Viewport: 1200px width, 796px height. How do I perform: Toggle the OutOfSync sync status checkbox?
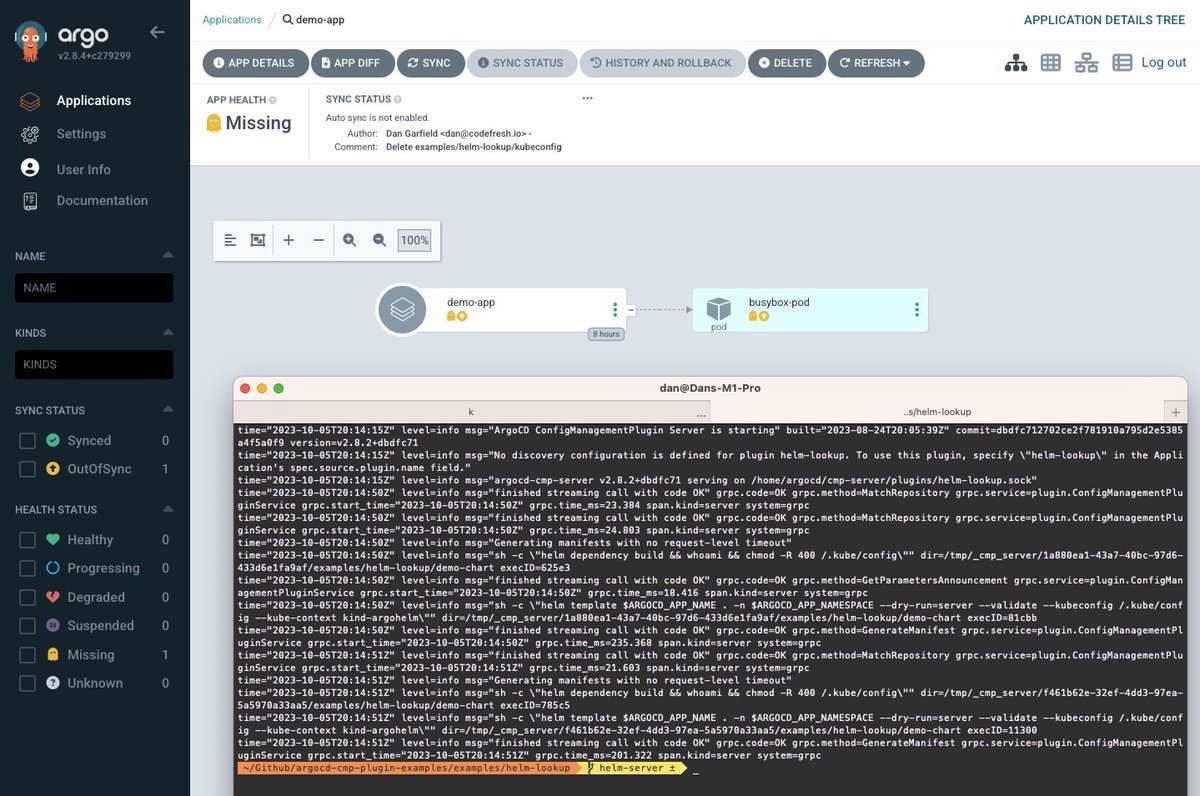click(x=28, y=469)
